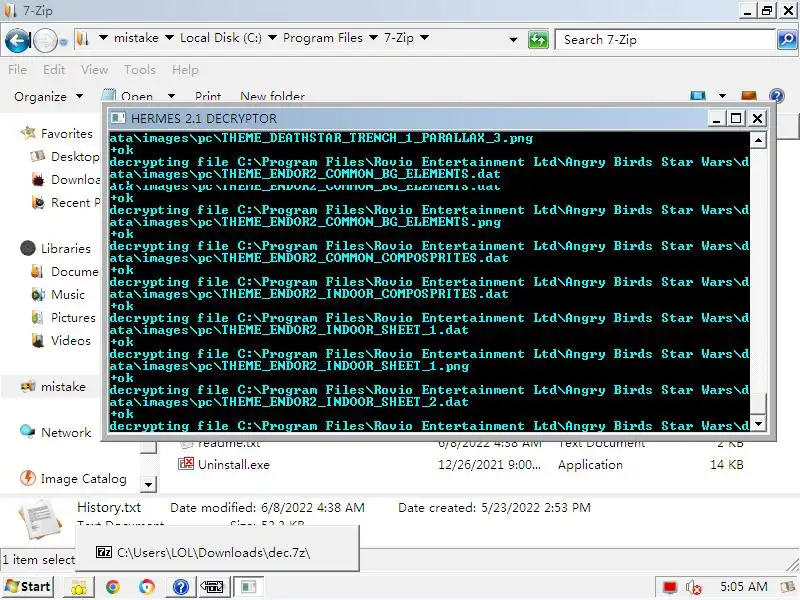Image resolution: width=800 pixels, height=600 pixels.
Task: Expand dropdown arrow after 7-Zip breadcrumb
Action: (x=424, y=38)
